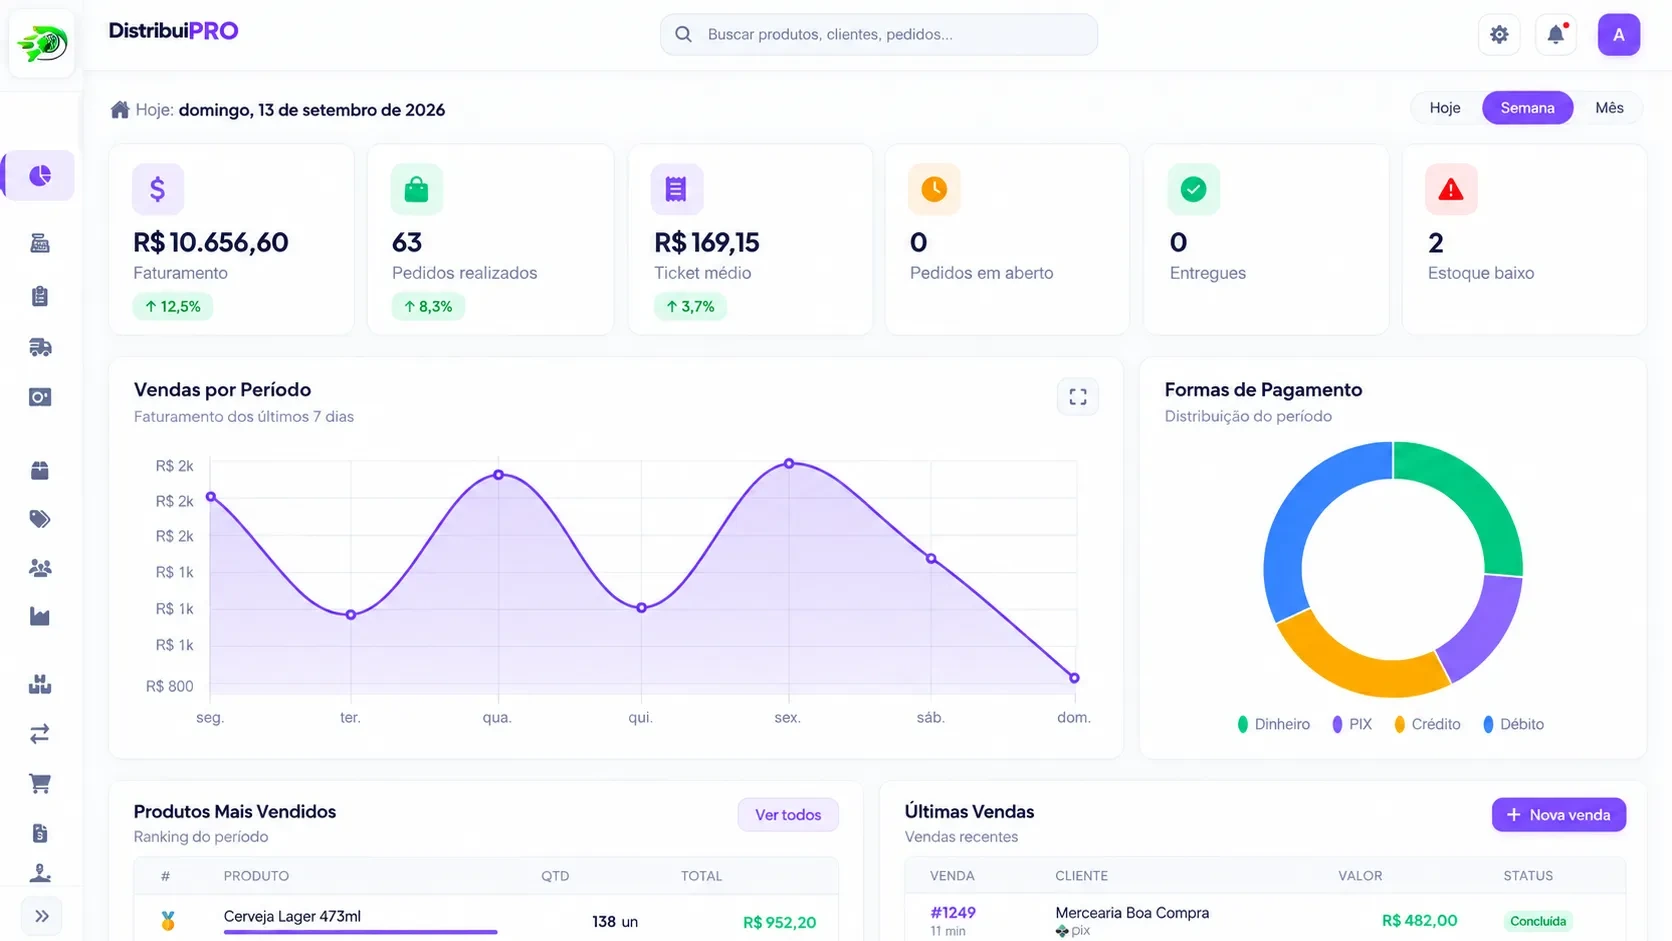Click the settings gear icon
Image resolution: width=1672 pixels, height=941 pixels.
point(1499,35)
